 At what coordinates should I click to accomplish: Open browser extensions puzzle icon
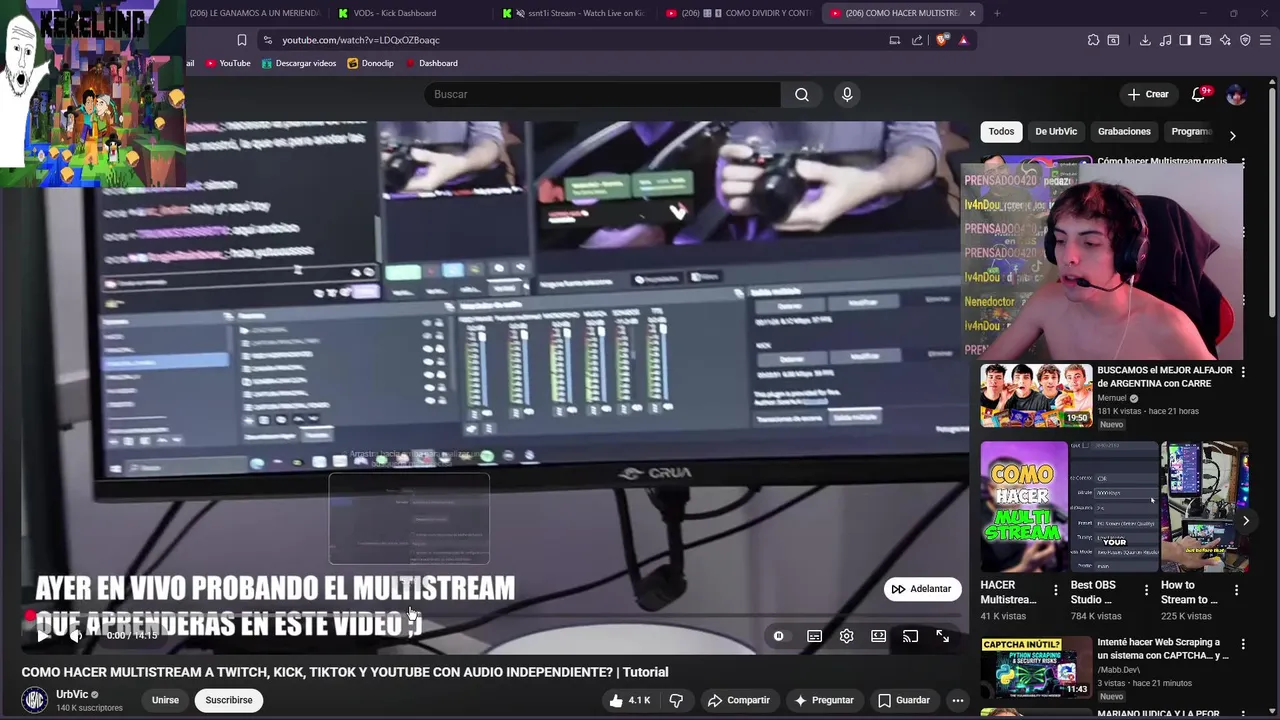1093,40
